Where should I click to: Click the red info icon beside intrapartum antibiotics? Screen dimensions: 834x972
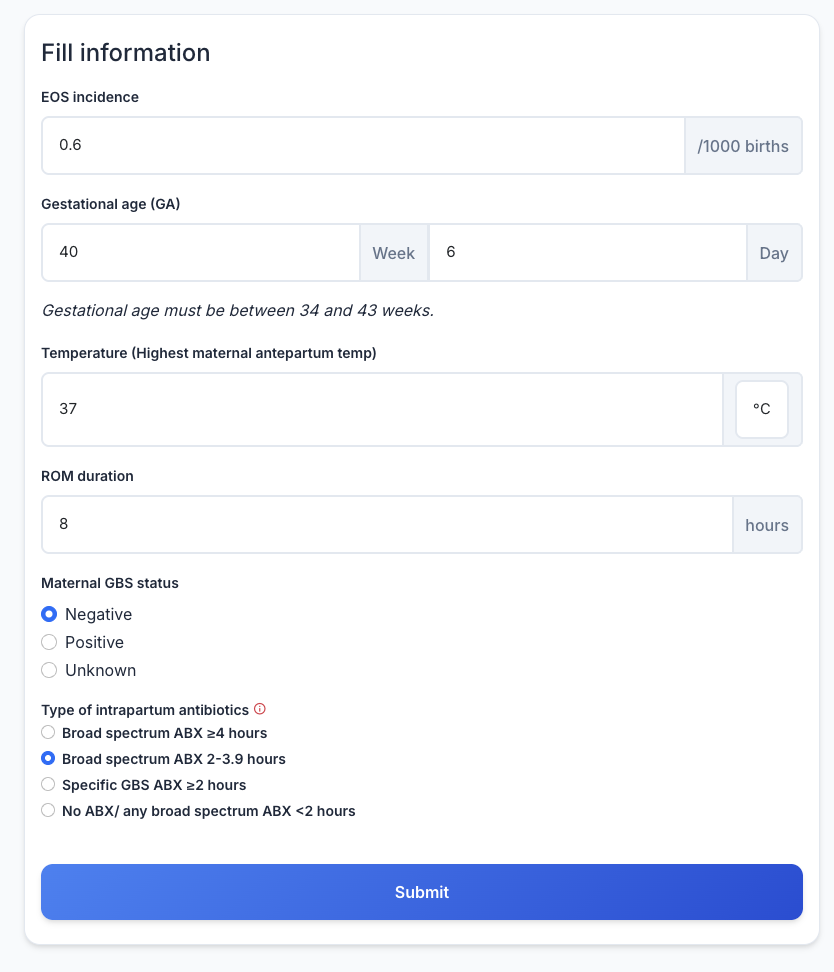point(260,709)
